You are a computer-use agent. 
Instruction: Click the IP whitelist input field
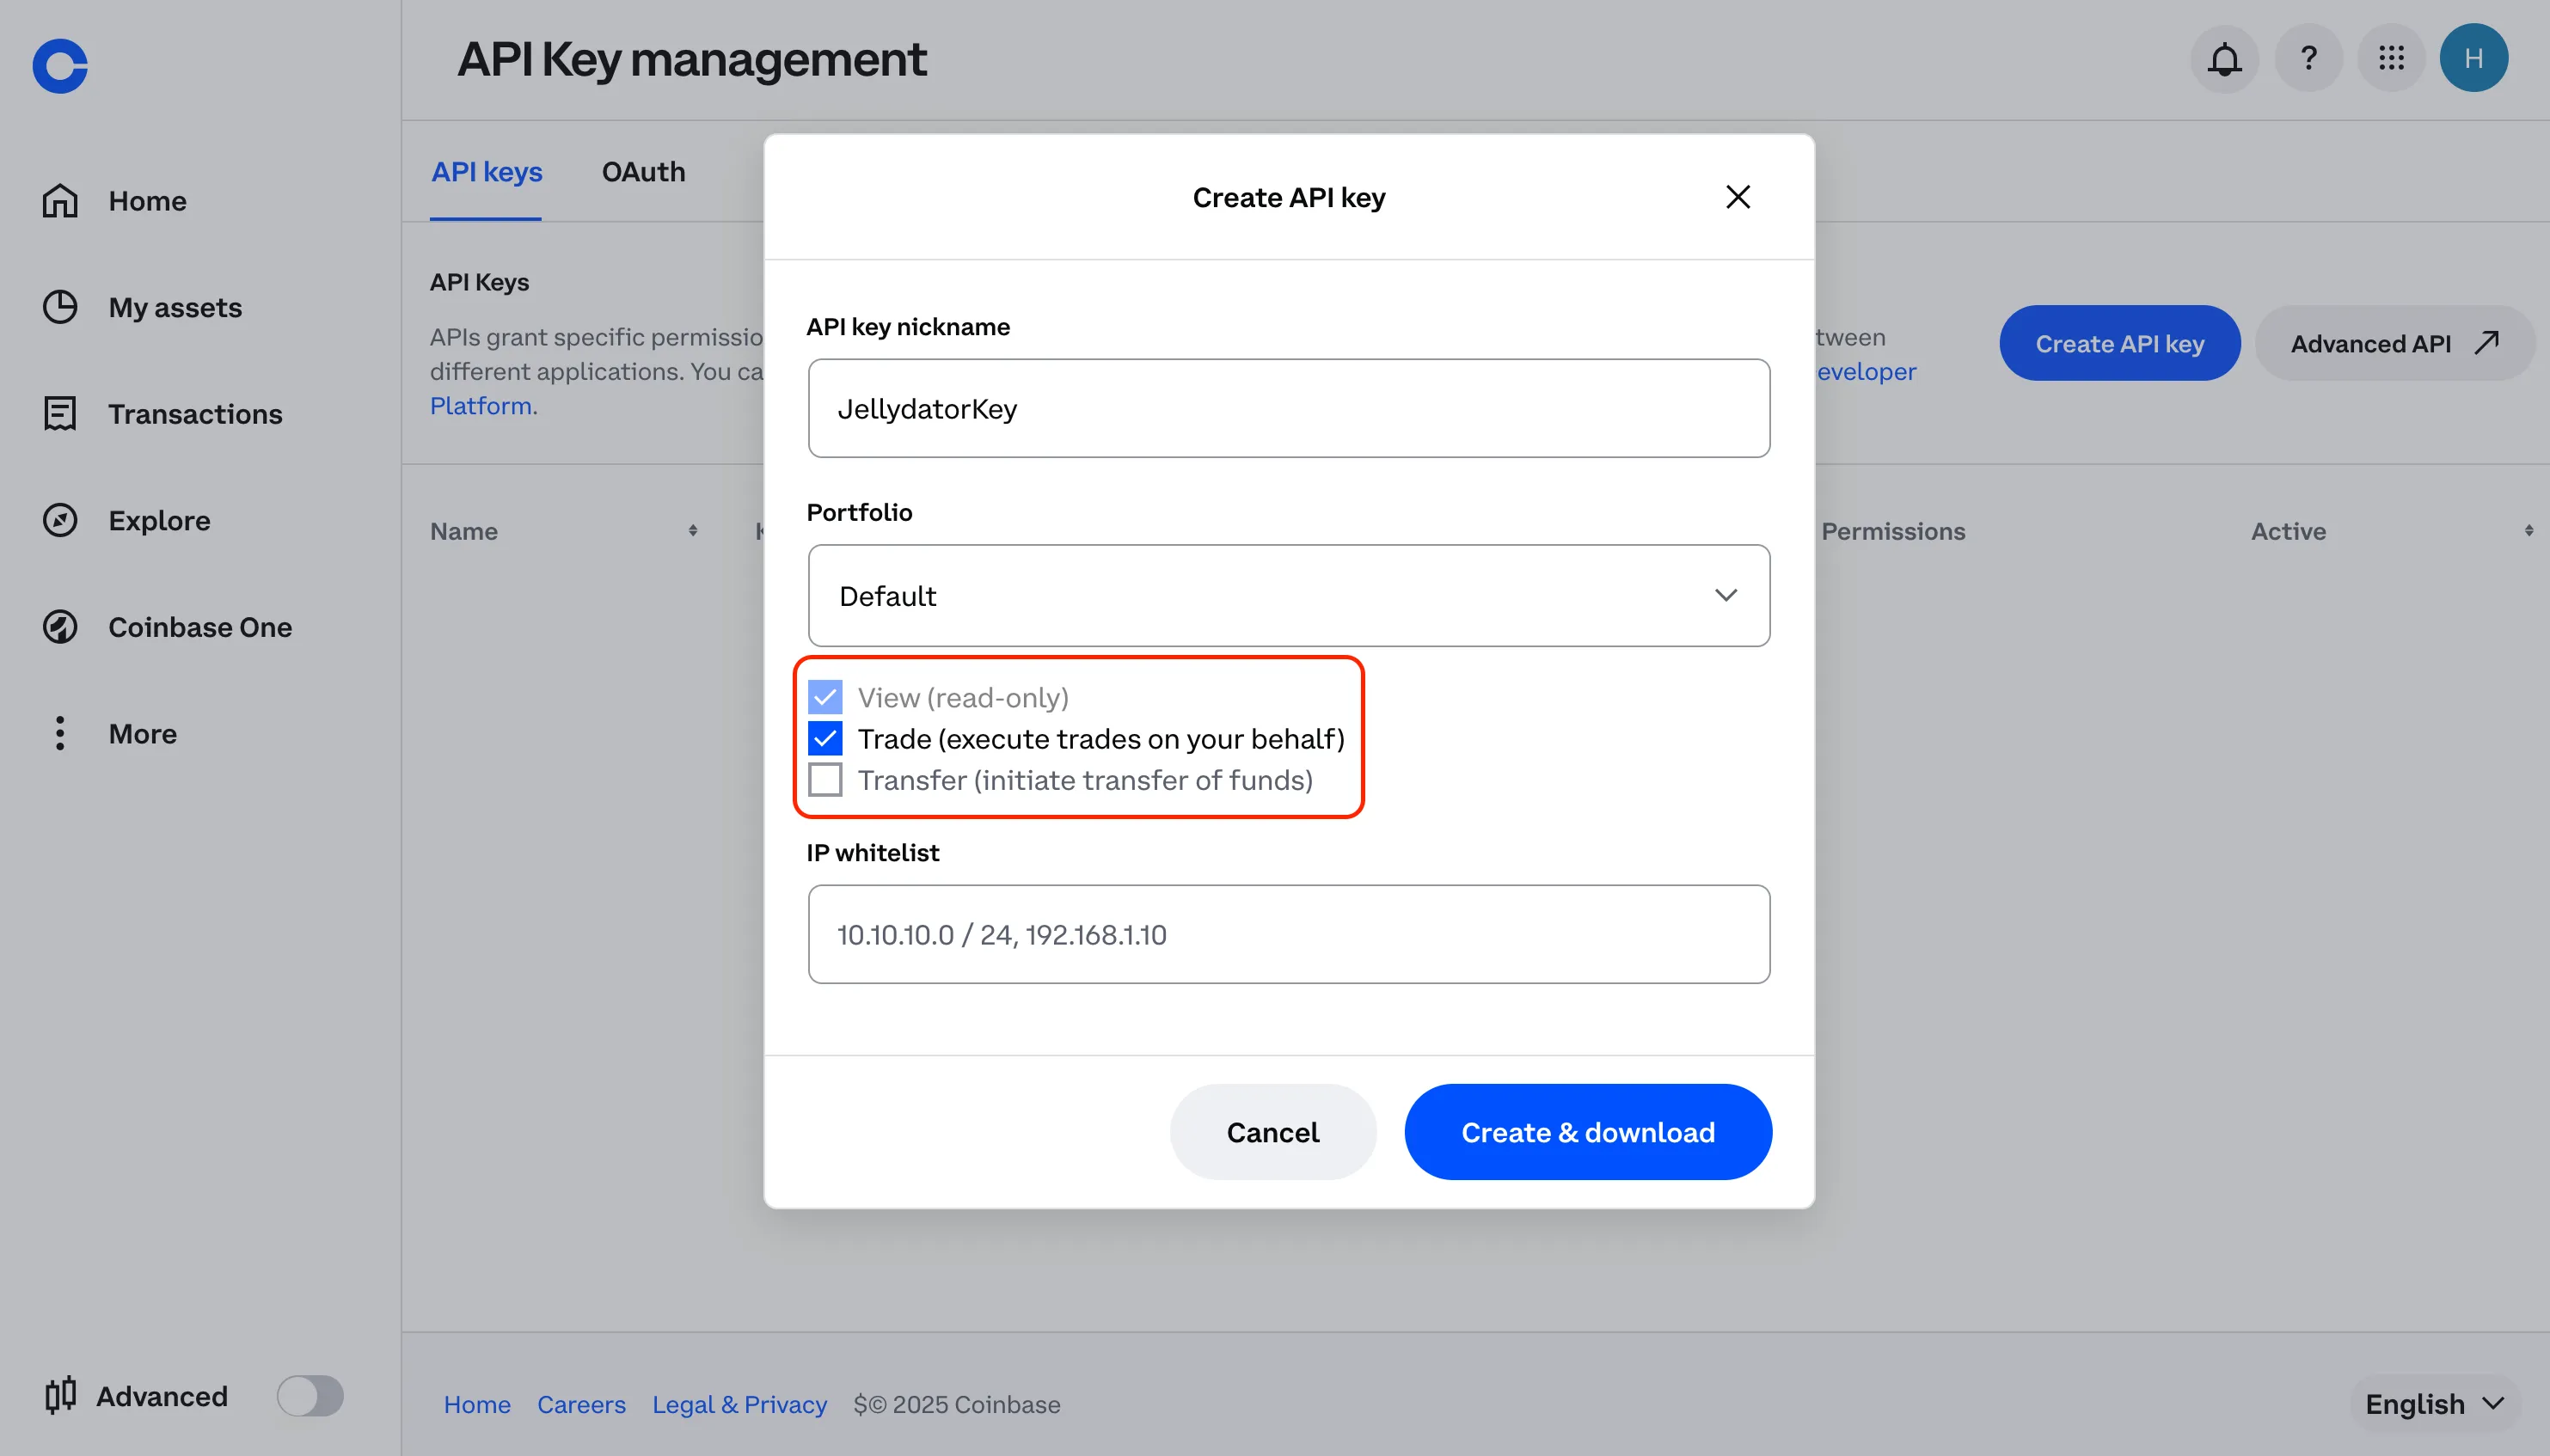pyautogui.click(x=1289, y=934)
